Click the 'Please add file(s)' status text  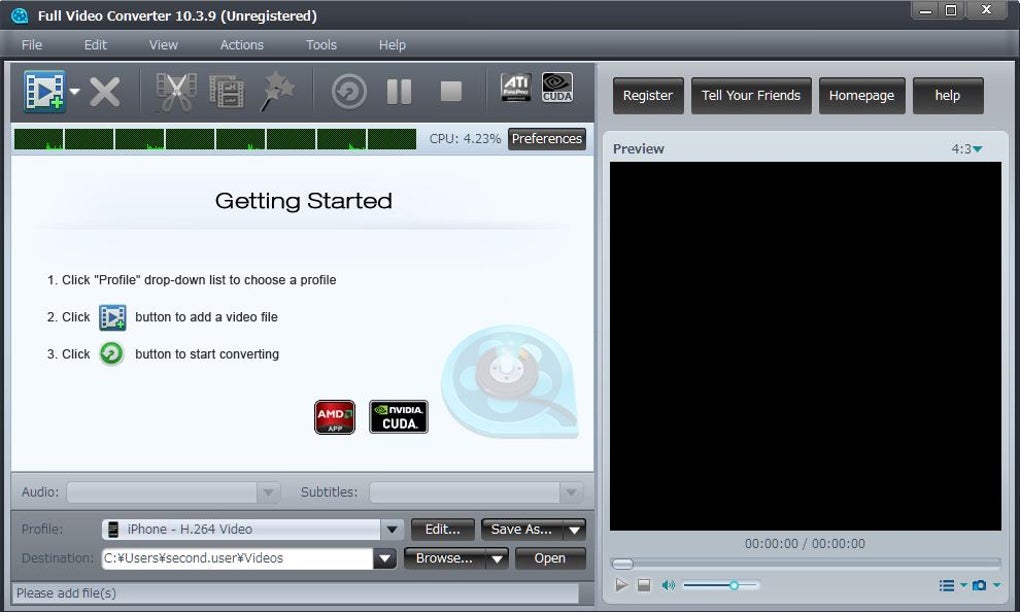tap(66, 593)
